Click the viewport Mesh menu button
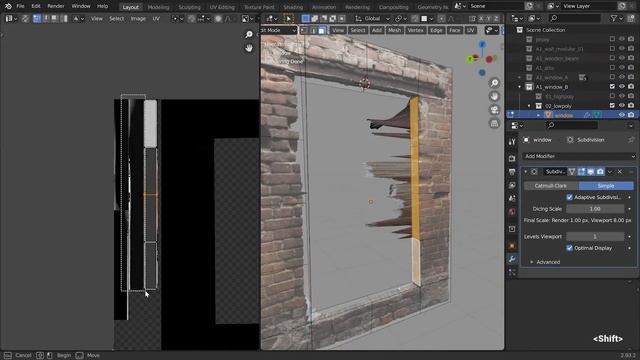Screen dimensions: 640x360 point(394,30)
